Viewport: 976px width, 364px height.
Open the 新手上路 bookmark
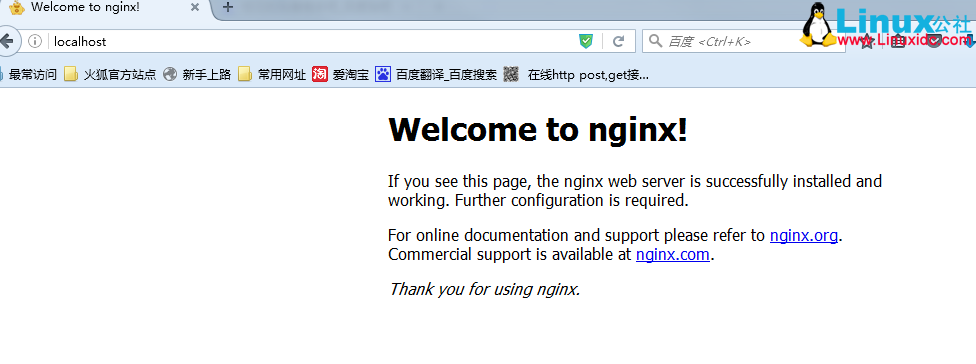click(x=197, y=75)
